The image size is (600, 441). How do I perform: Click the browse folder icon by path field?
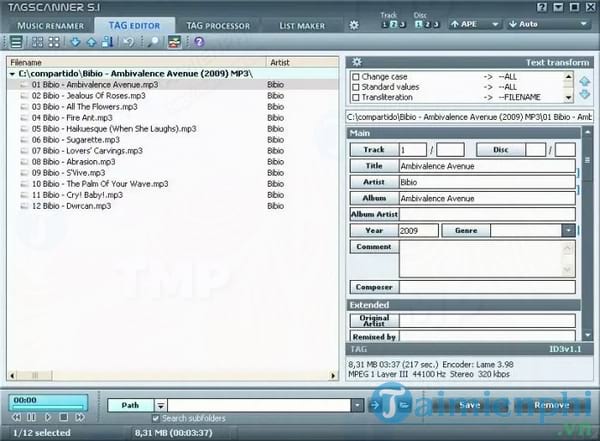[404, 405]
